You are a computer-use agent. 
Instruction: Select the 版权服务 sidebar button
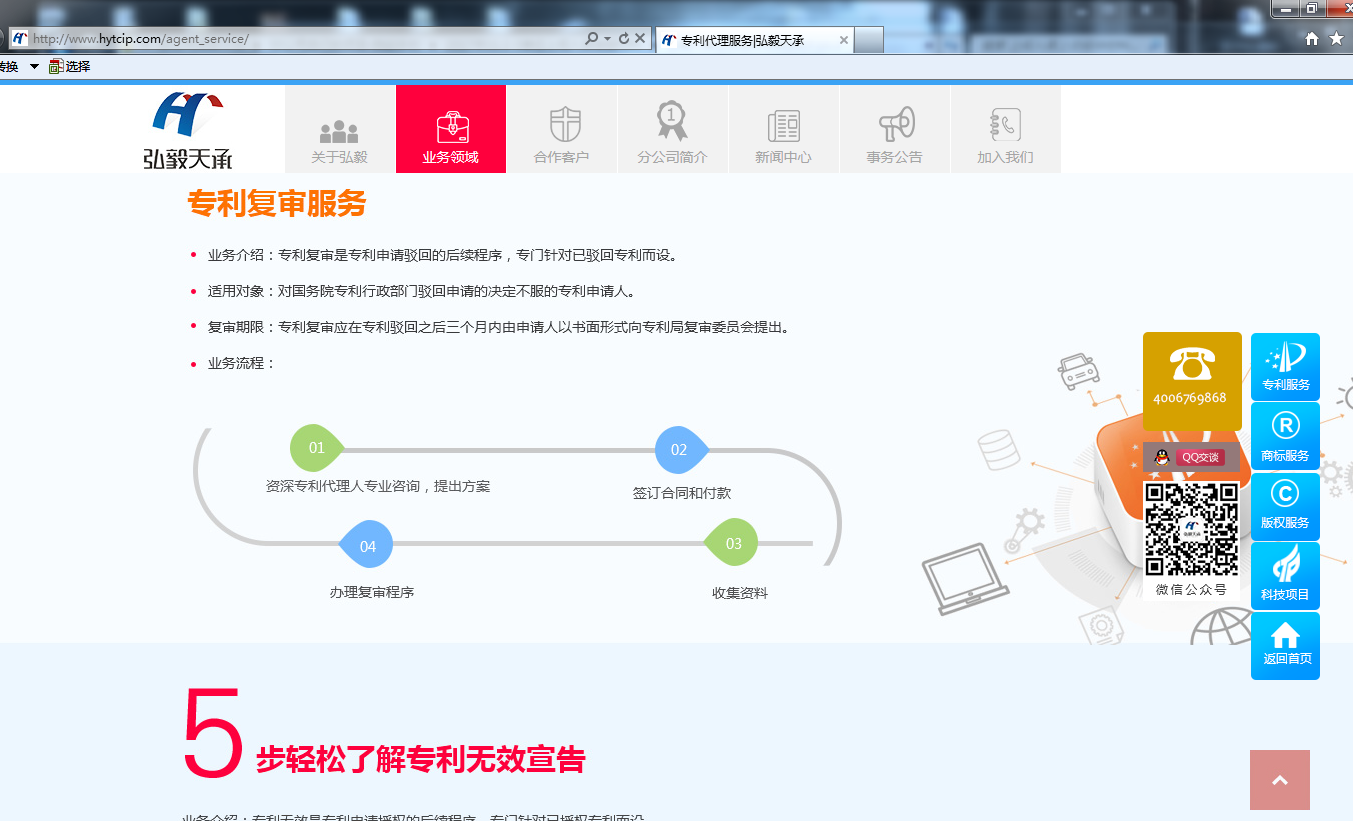[x=1285, y=506]
